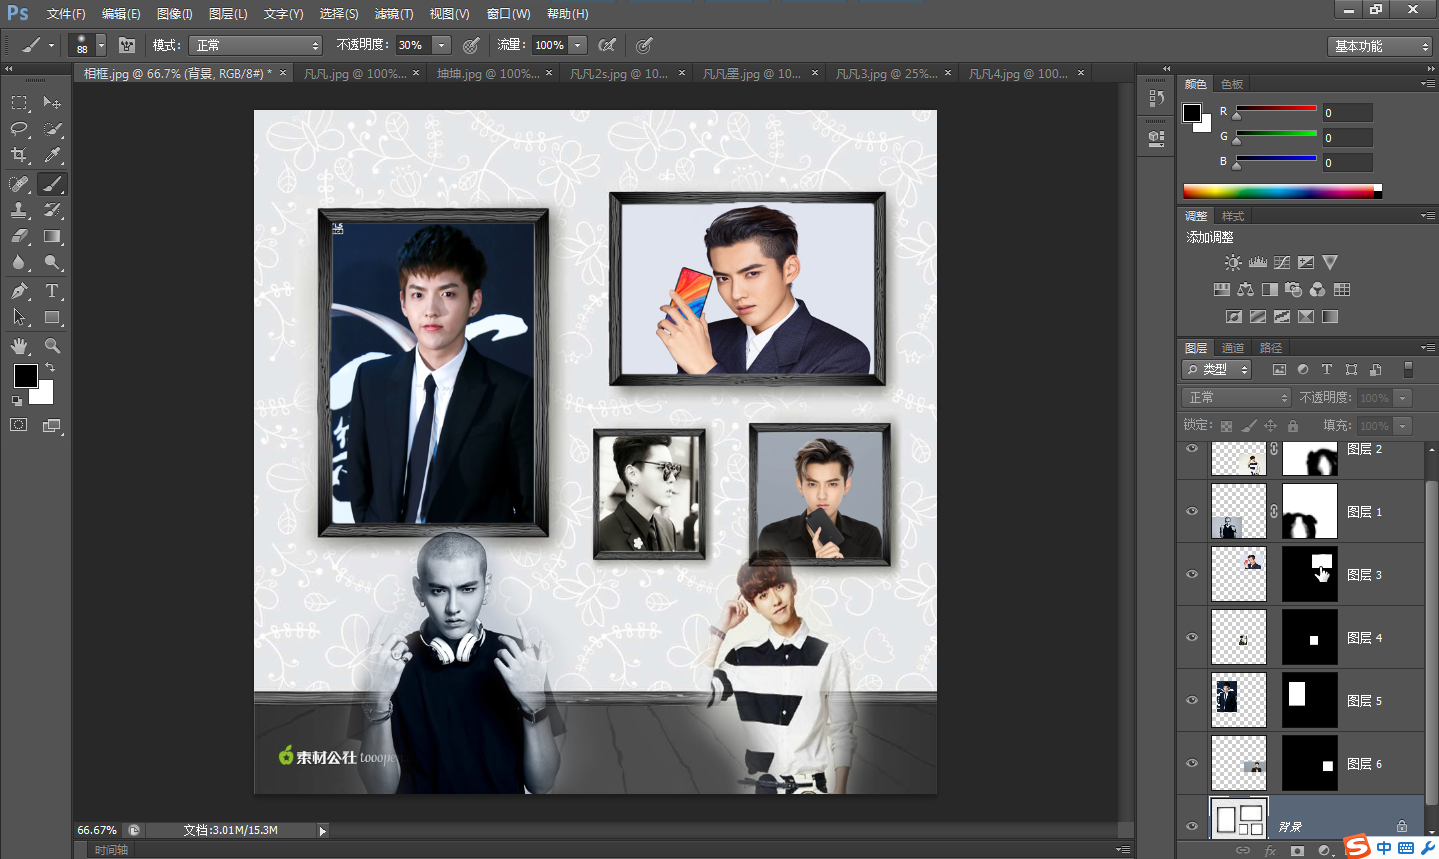Enable airbrush build-up effect
Image resolution: width=1439 pixels, height=859 pixels.
click(x=606, y=45)
